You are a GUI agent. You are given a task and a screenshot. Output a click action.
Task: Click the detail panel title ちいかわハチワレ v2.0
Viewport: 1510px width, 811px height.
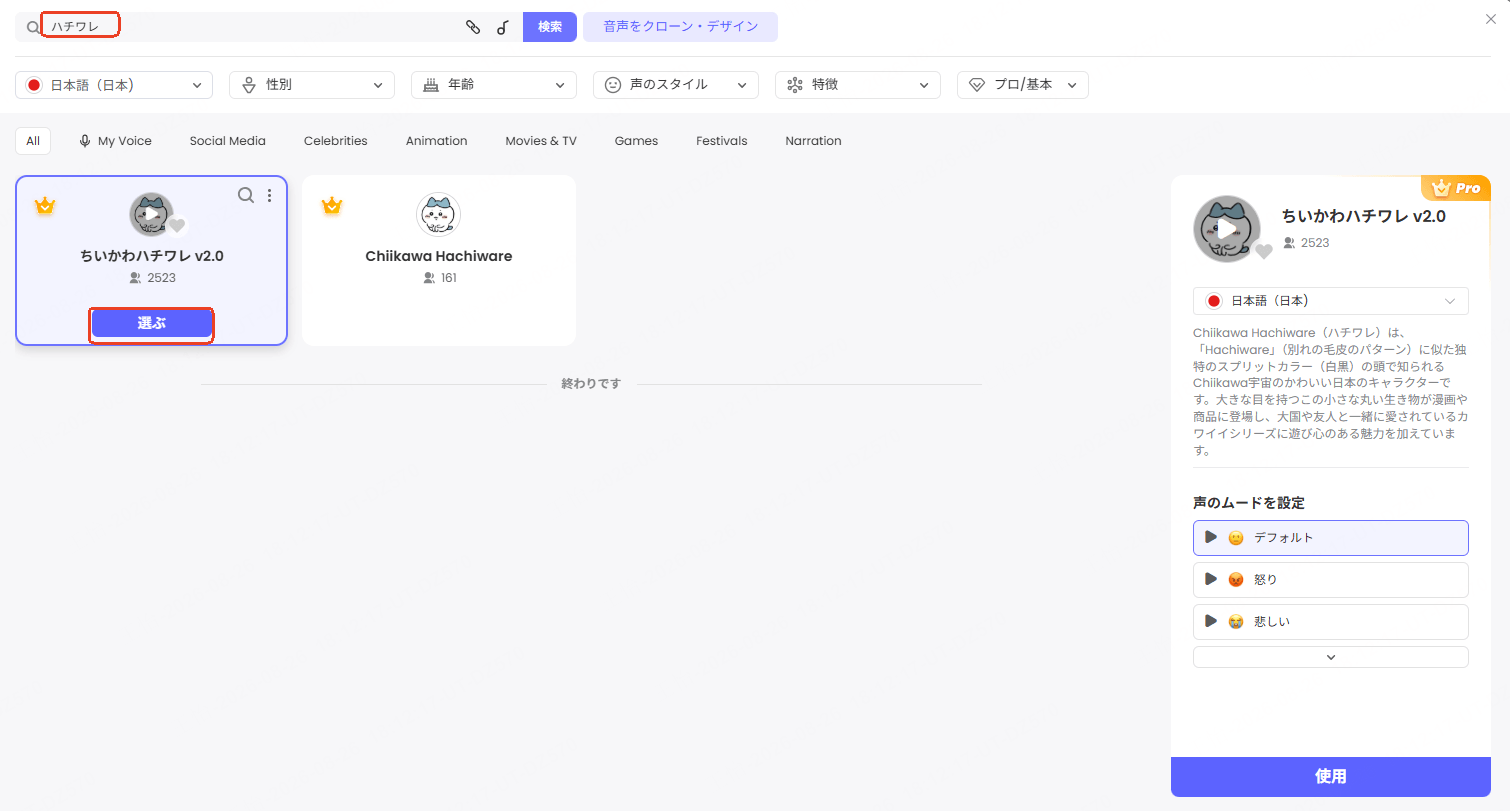[x=1364, y=216]
